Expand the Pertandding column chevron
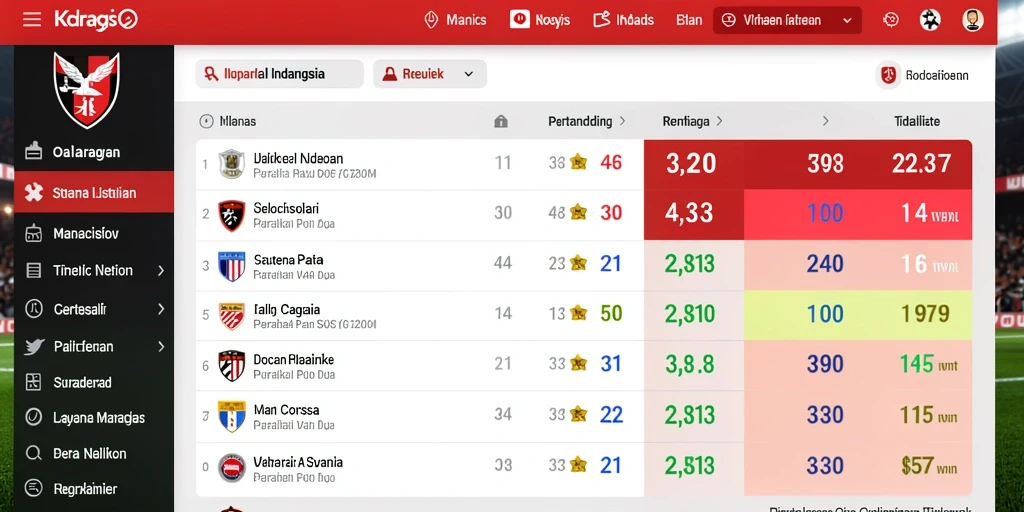This screenshot has height=512, width=1024. 622,121
